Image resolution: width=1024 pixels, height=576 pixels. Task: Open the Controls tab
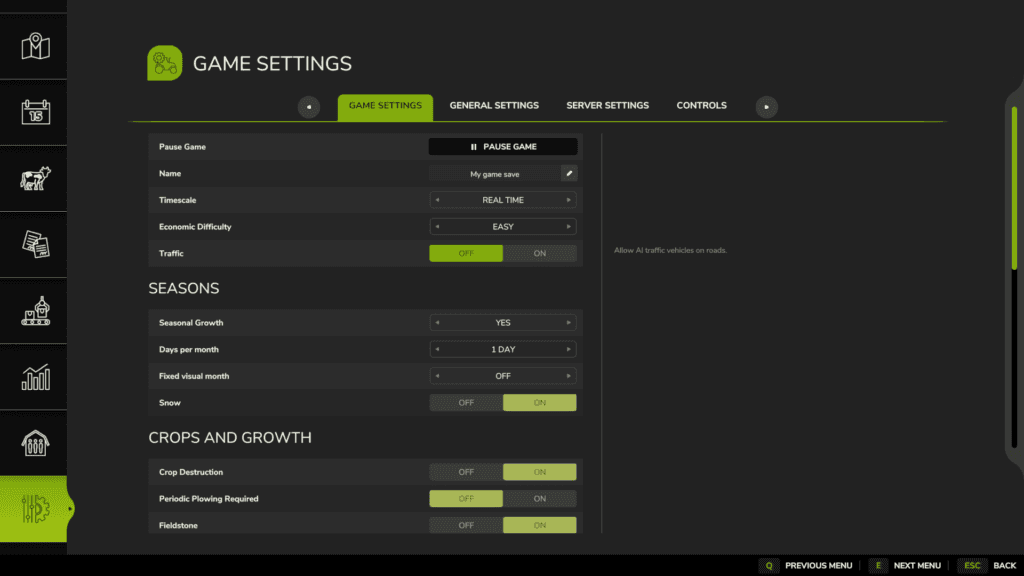pos(701,105)
